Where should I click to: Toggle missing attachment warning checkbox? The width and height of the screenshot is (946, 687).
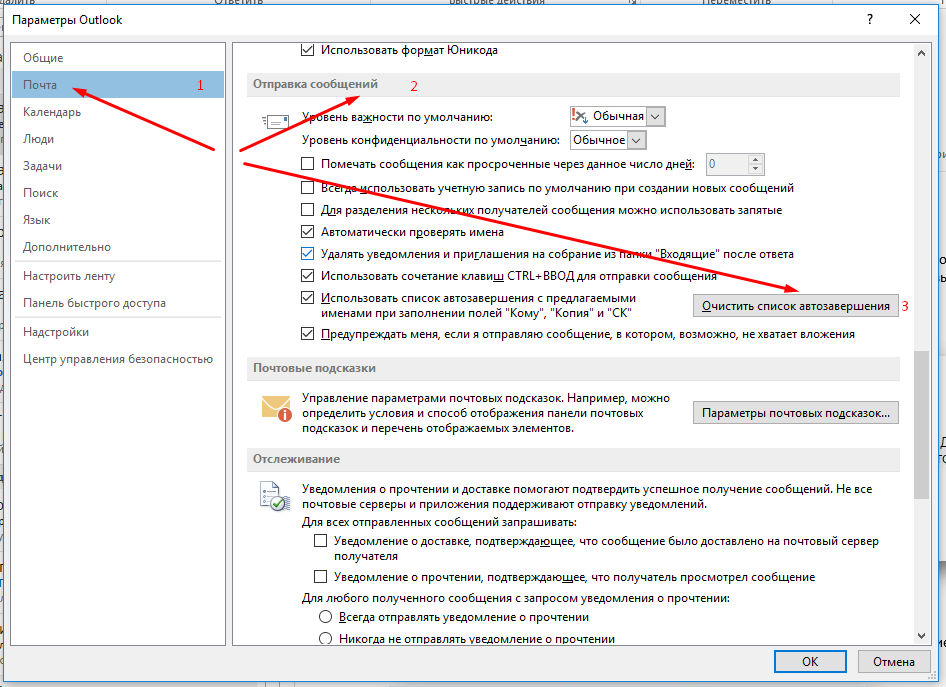tap(308, 334)
